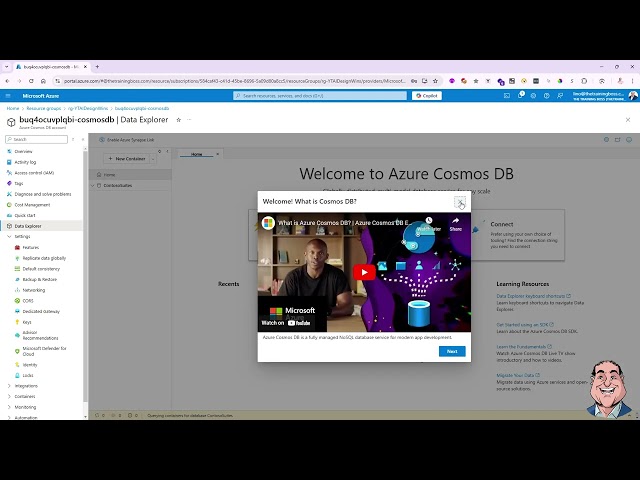
Task: Expand the ContosoSuites database node
Action: point(93,185)
